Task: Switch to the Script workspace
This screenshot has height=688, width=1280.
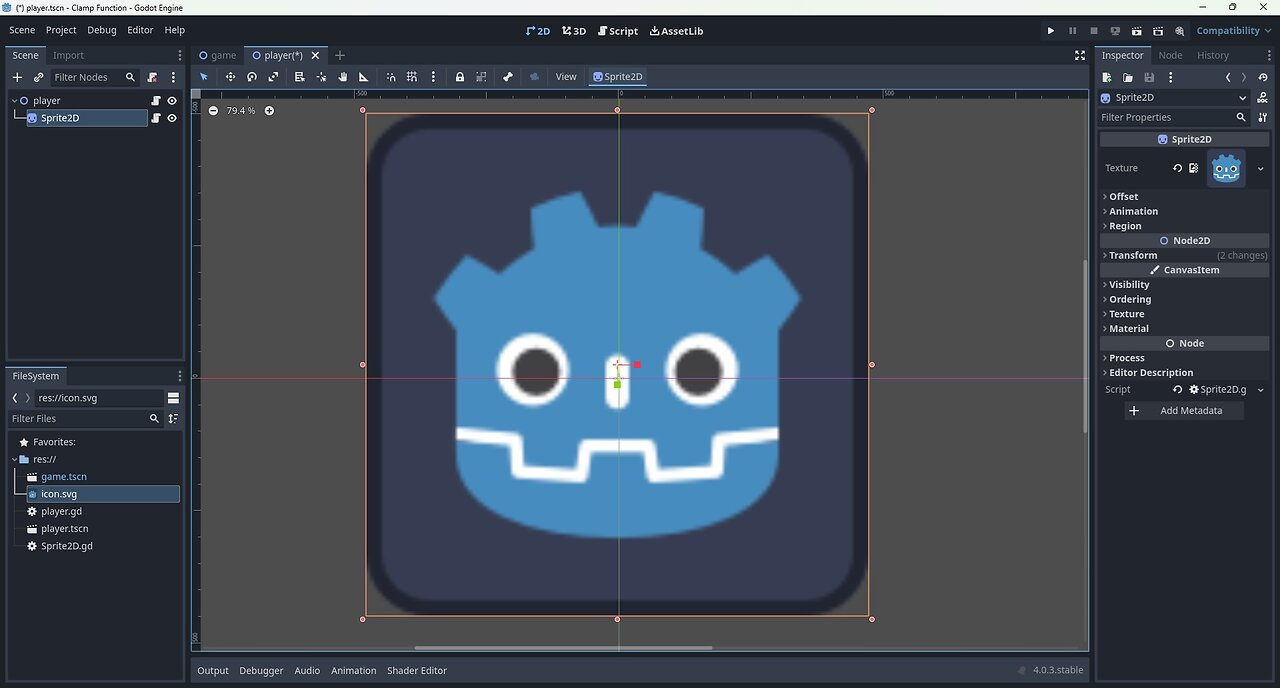Action: click(618, 31)
